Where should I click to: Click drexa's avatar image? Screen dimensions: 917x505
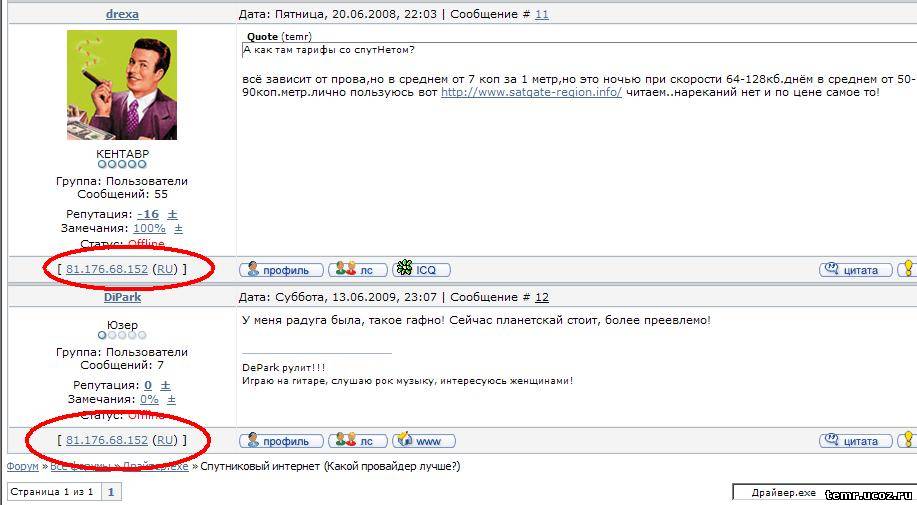(122, 85)
